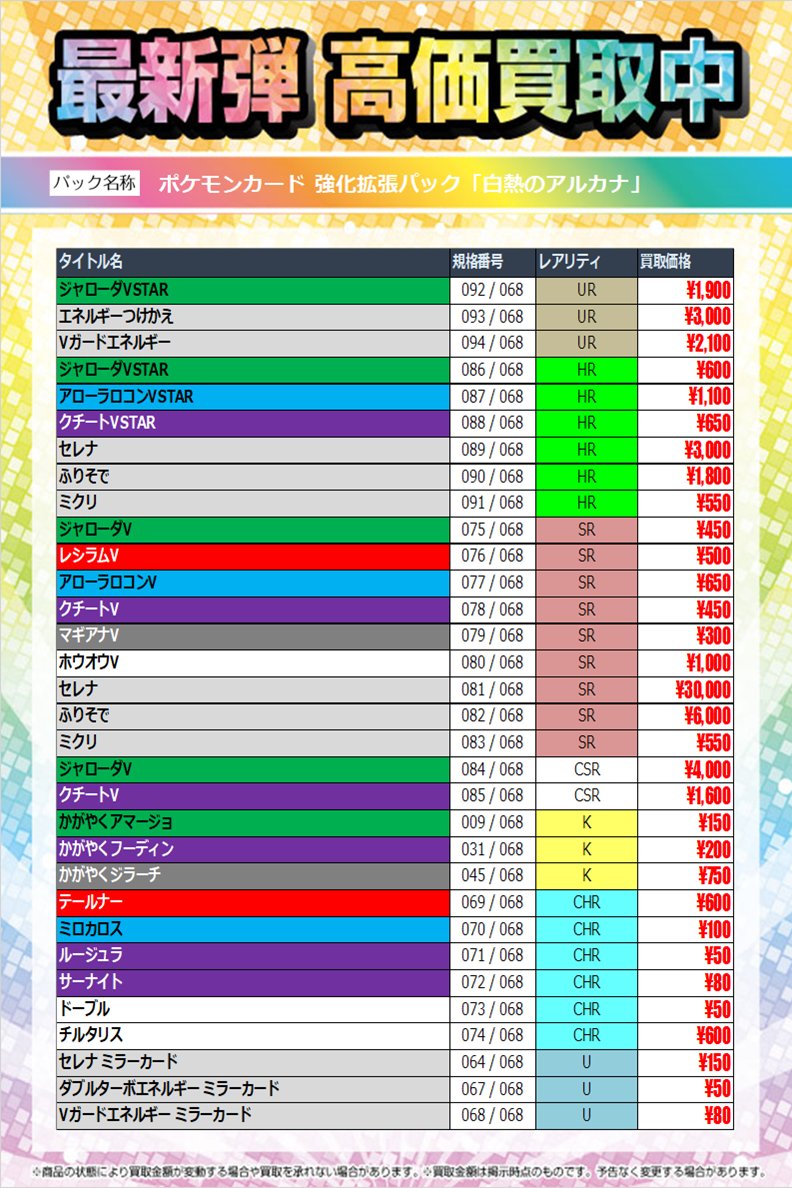Click the price ¥30,000

pyautogui.click(x=703, y=689)
